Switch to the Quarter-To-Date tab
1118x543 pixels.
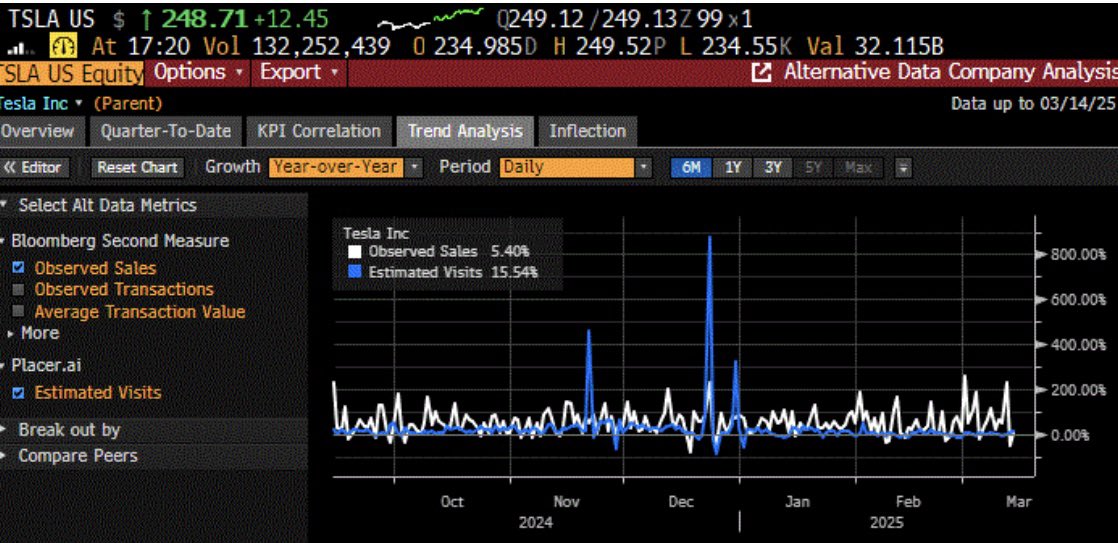click(165, 132)
